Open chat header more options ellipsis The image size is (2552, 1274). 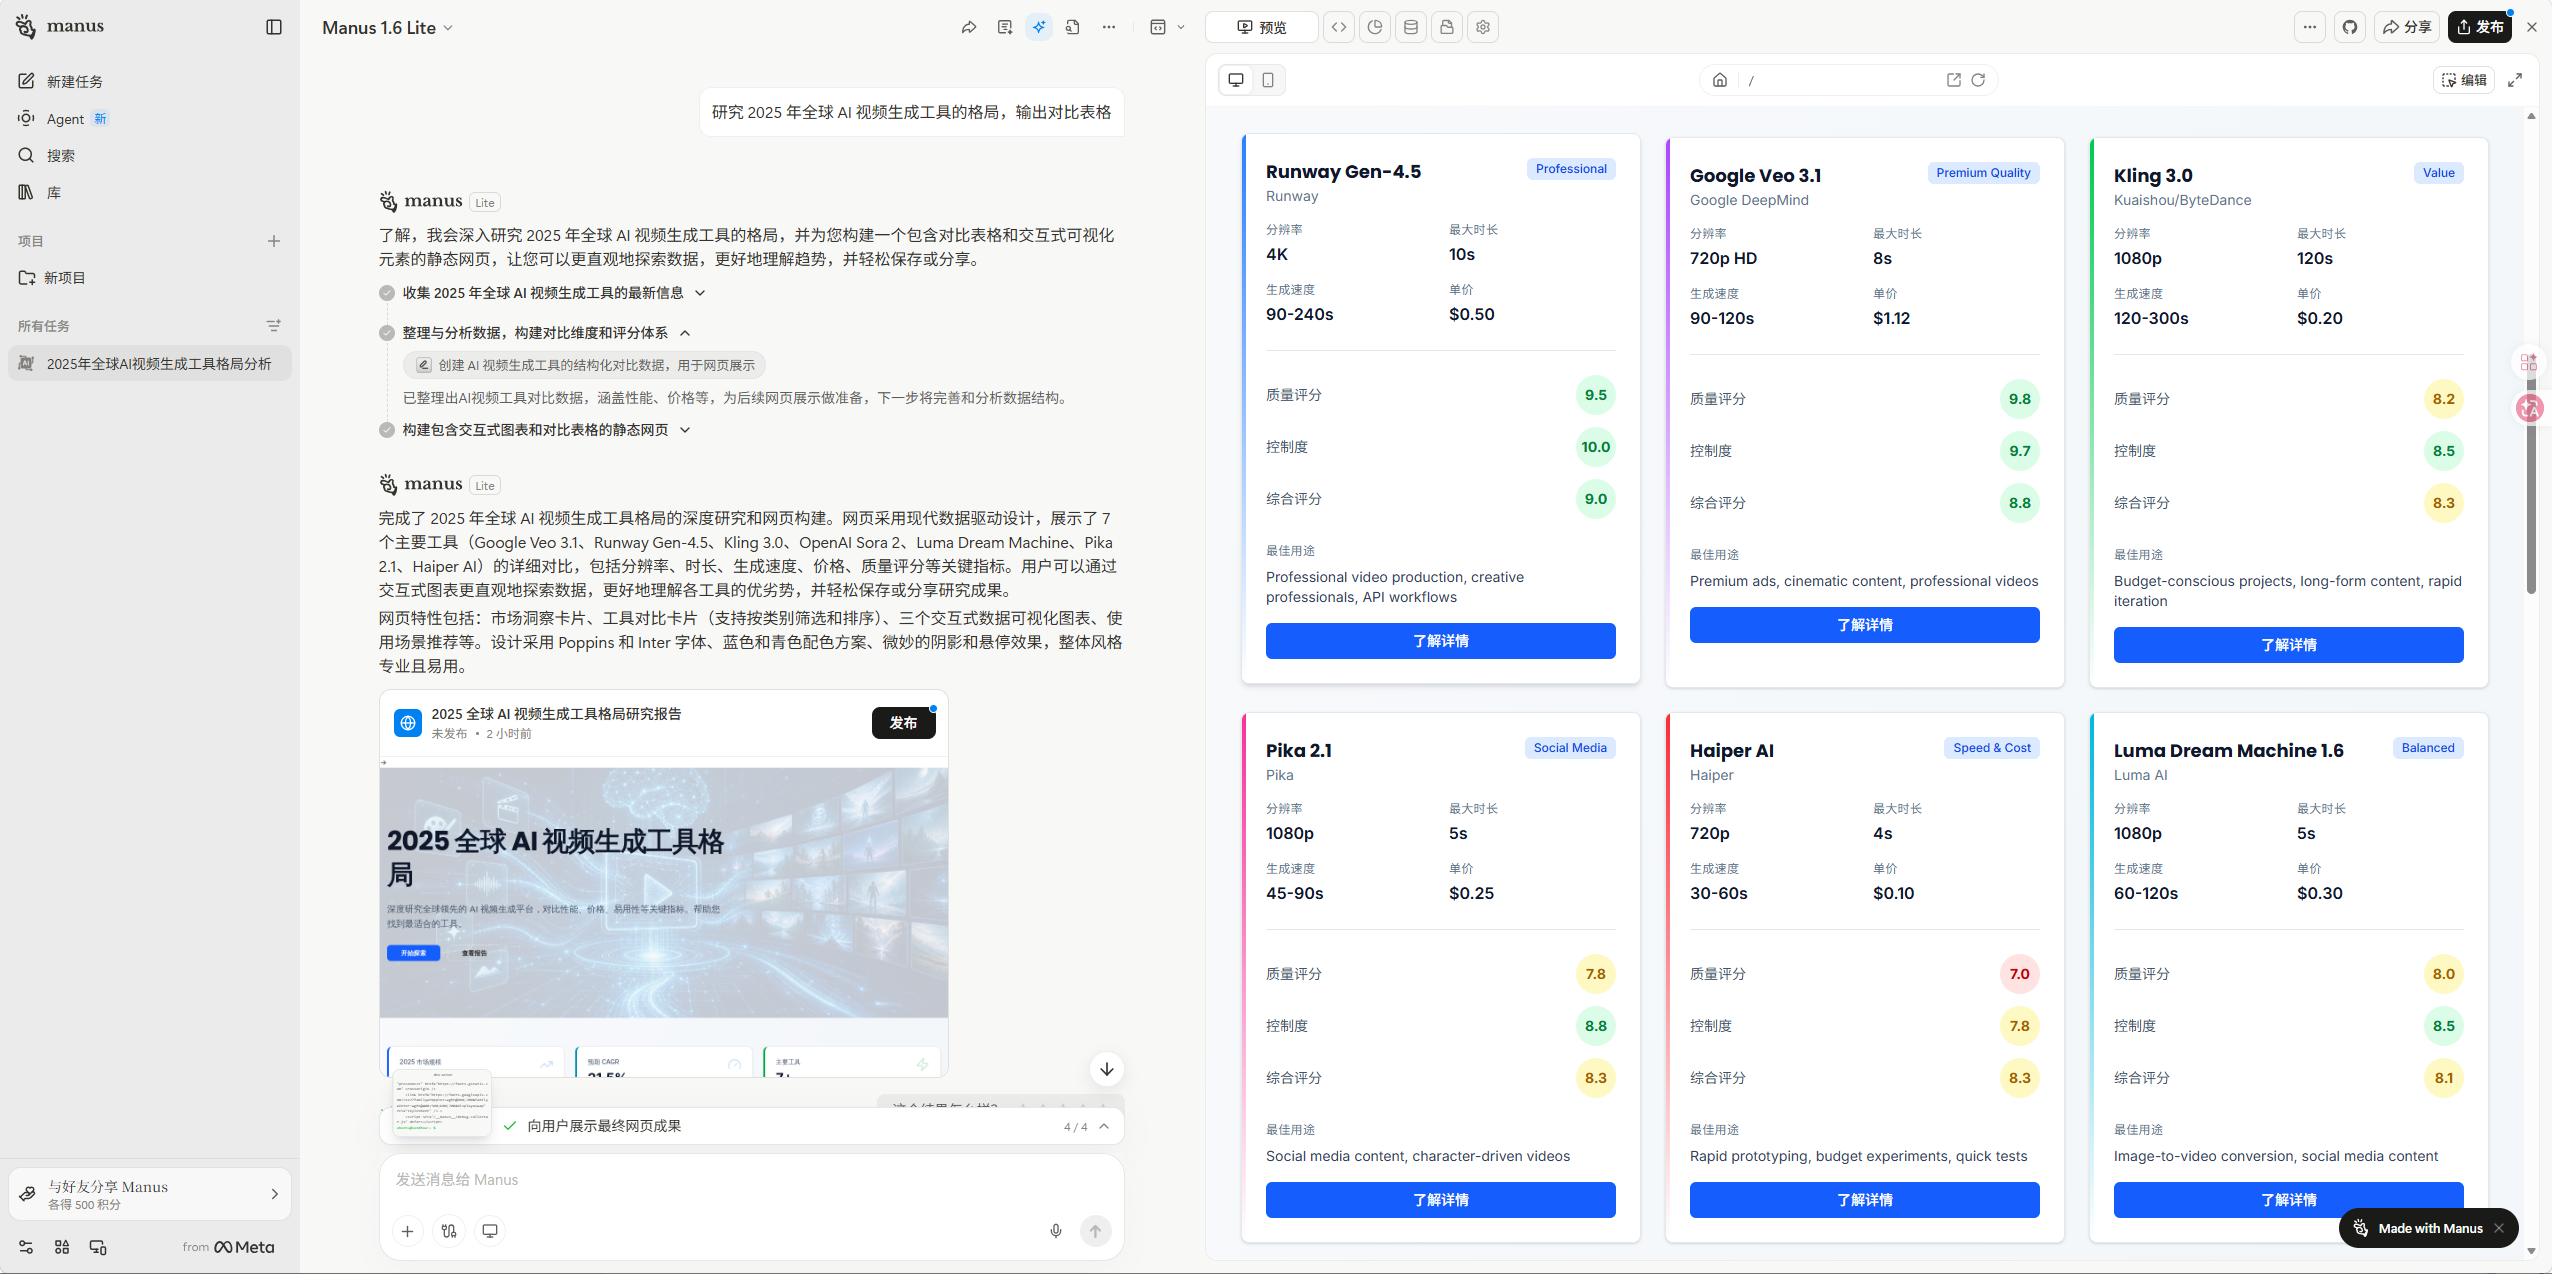(x=1109, y=27)
